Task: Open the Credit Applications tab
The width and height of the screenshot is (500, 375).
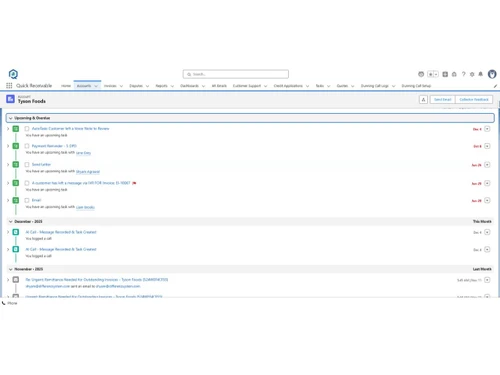Action: pyautogui.click(x=288, y=86)
